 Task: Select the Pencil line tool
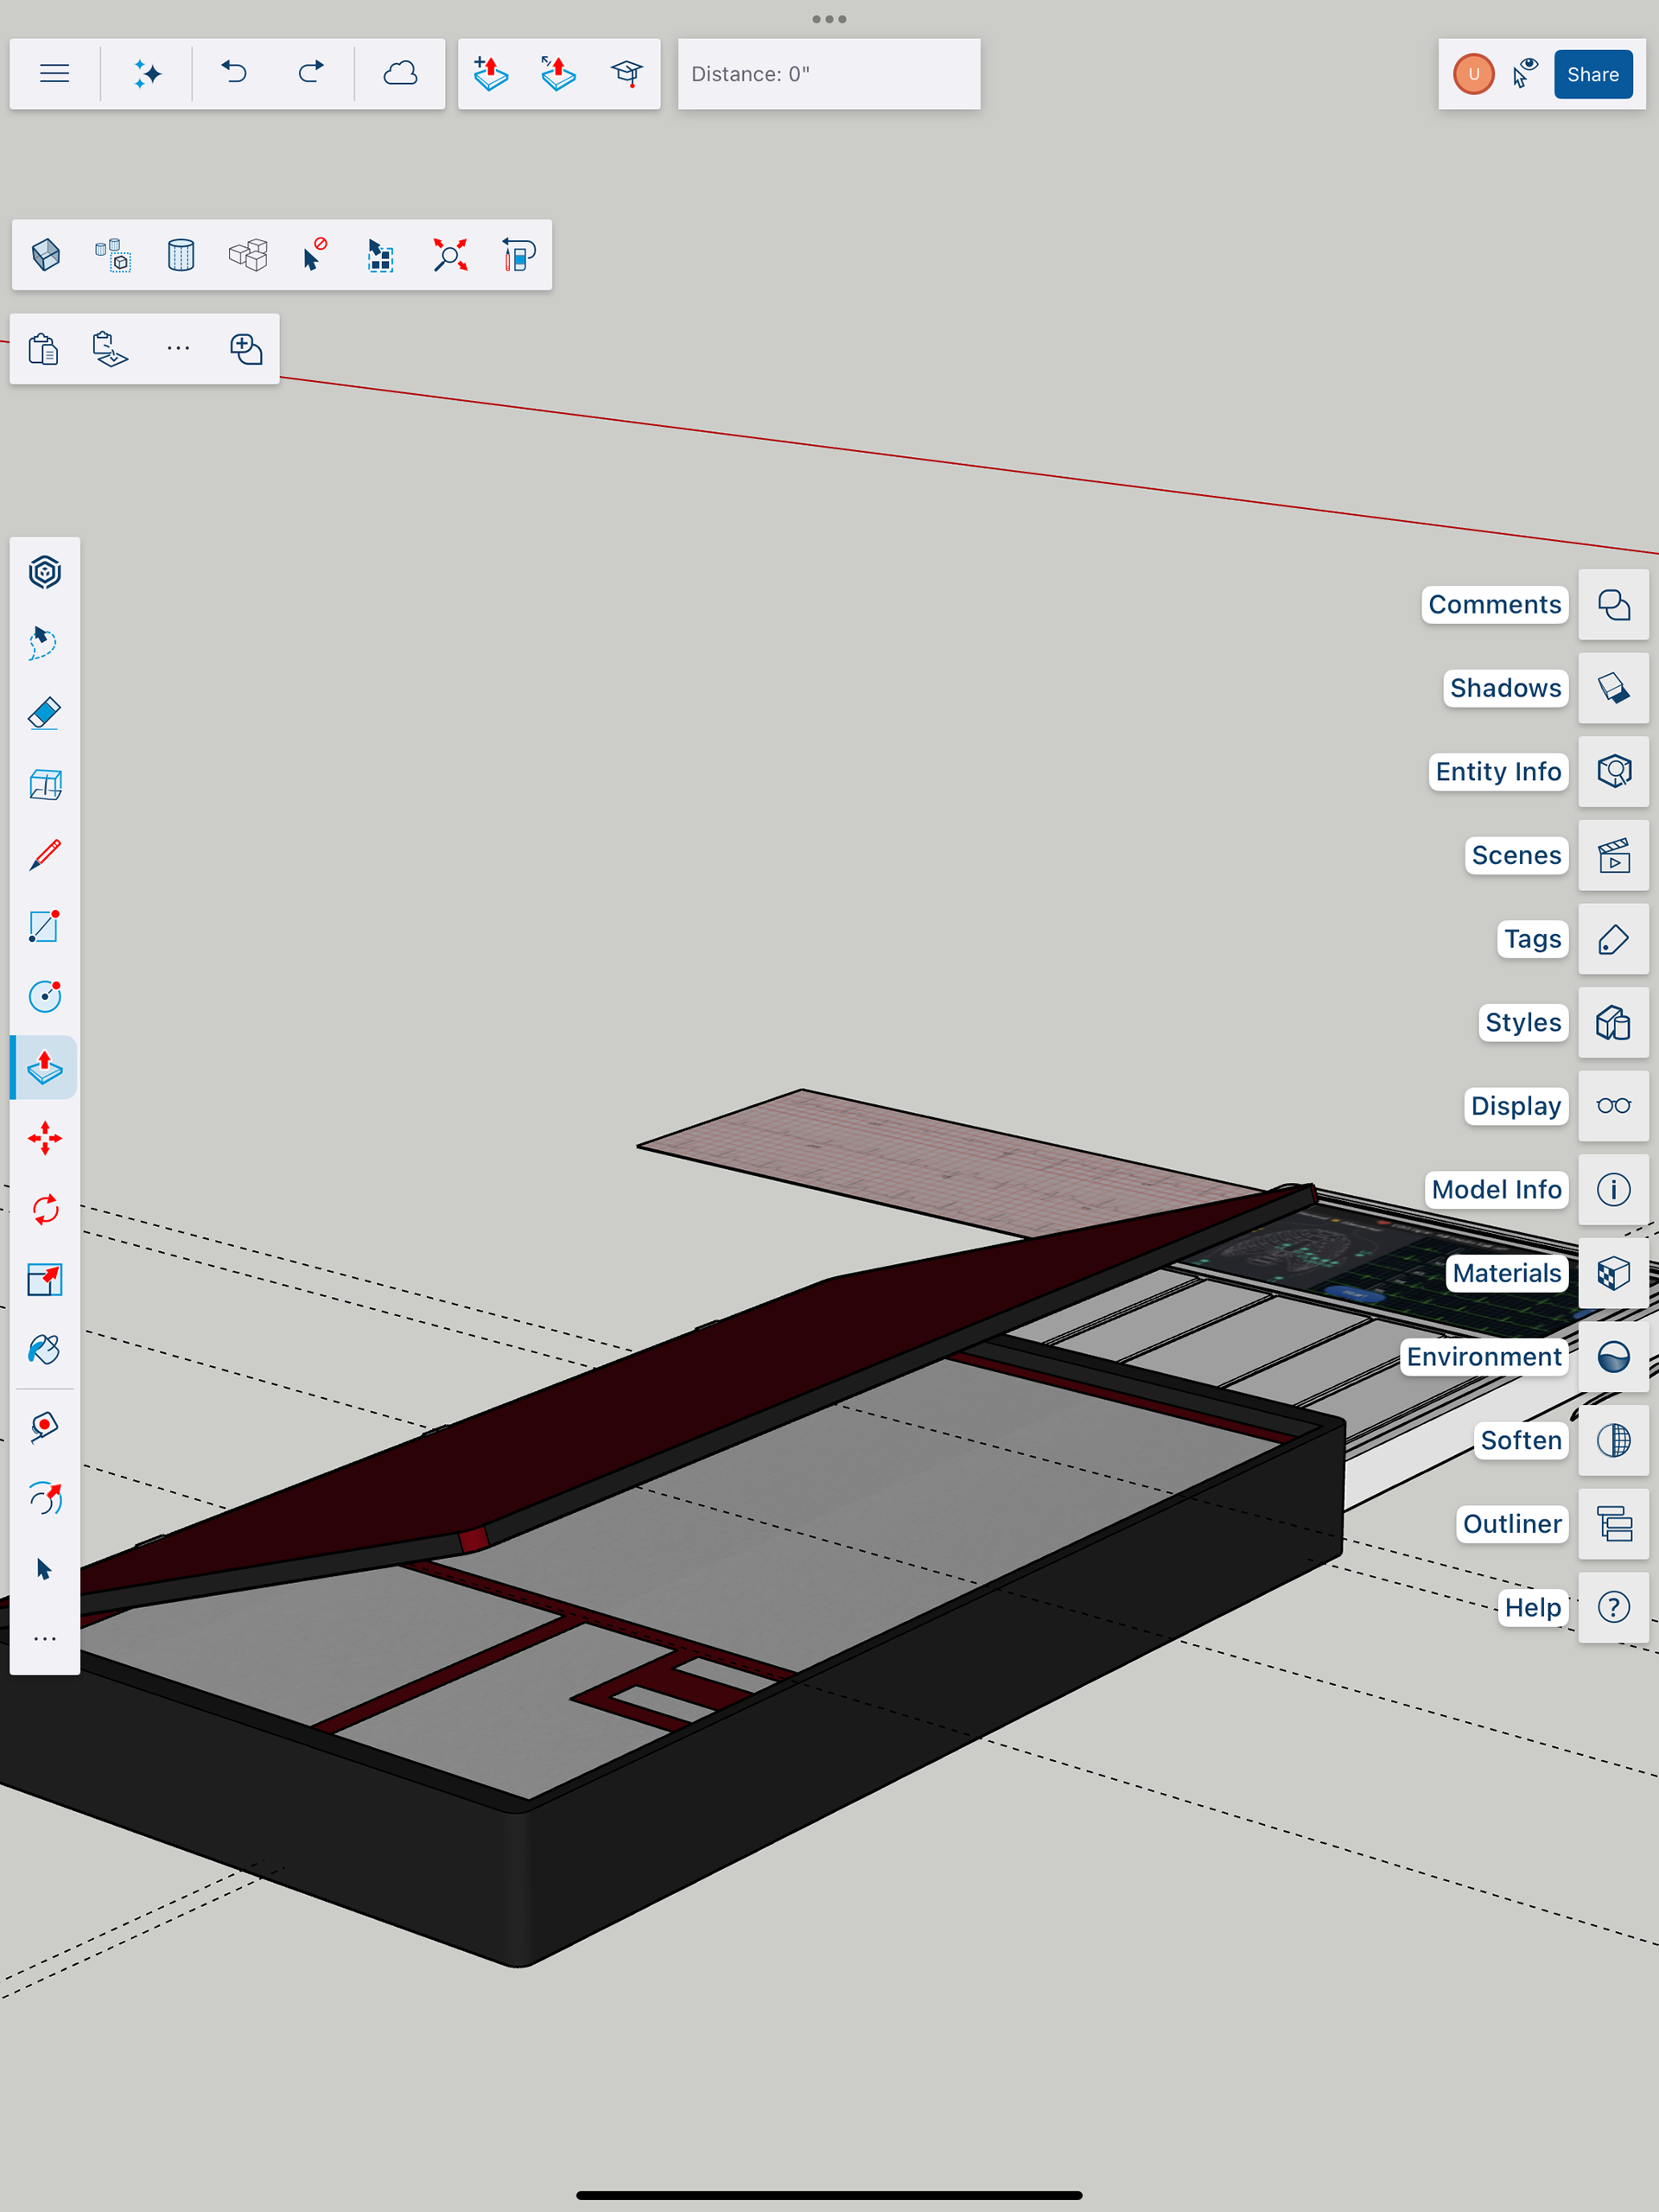(45, 855)
